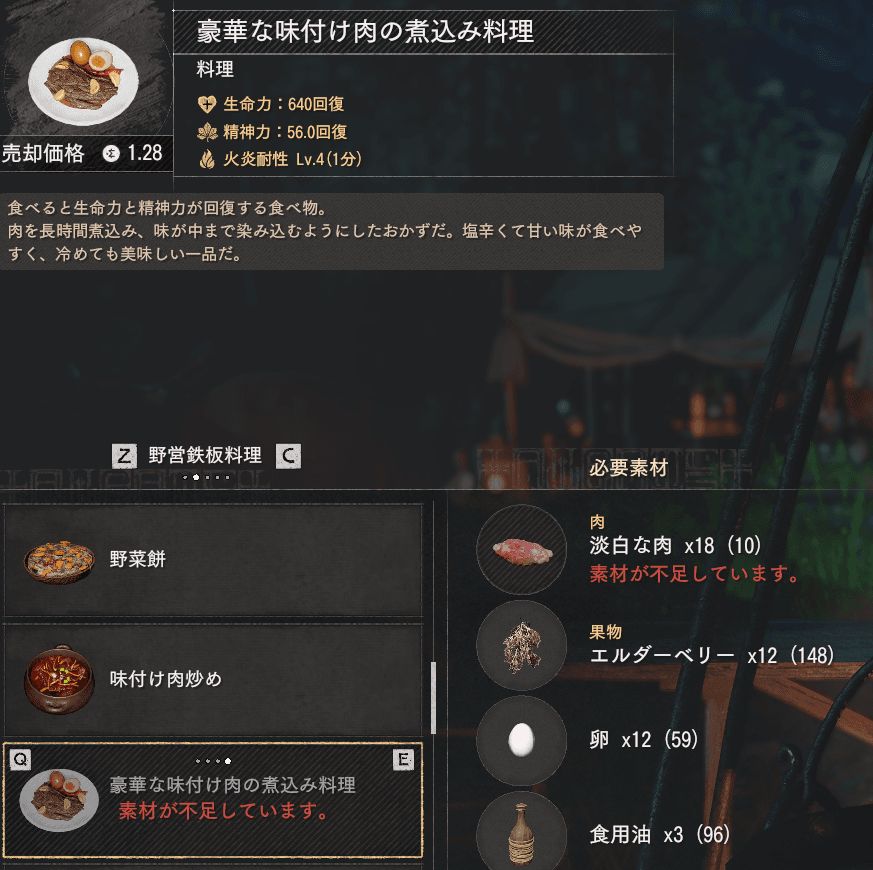Open the 野営鉄板料理 category tab
The image size is (873, 870).
click(x=205, y=455)
